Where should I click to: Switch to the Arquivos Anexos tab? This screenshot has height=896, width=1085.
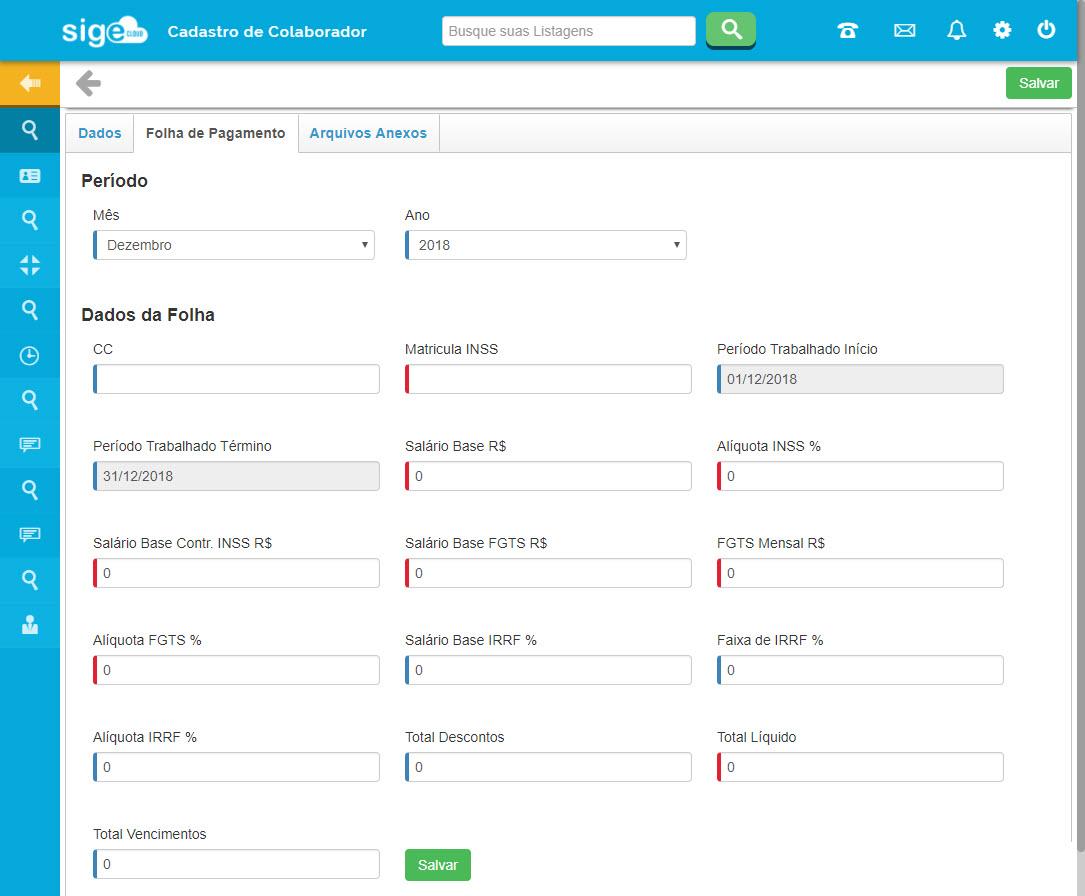[368, 133]
